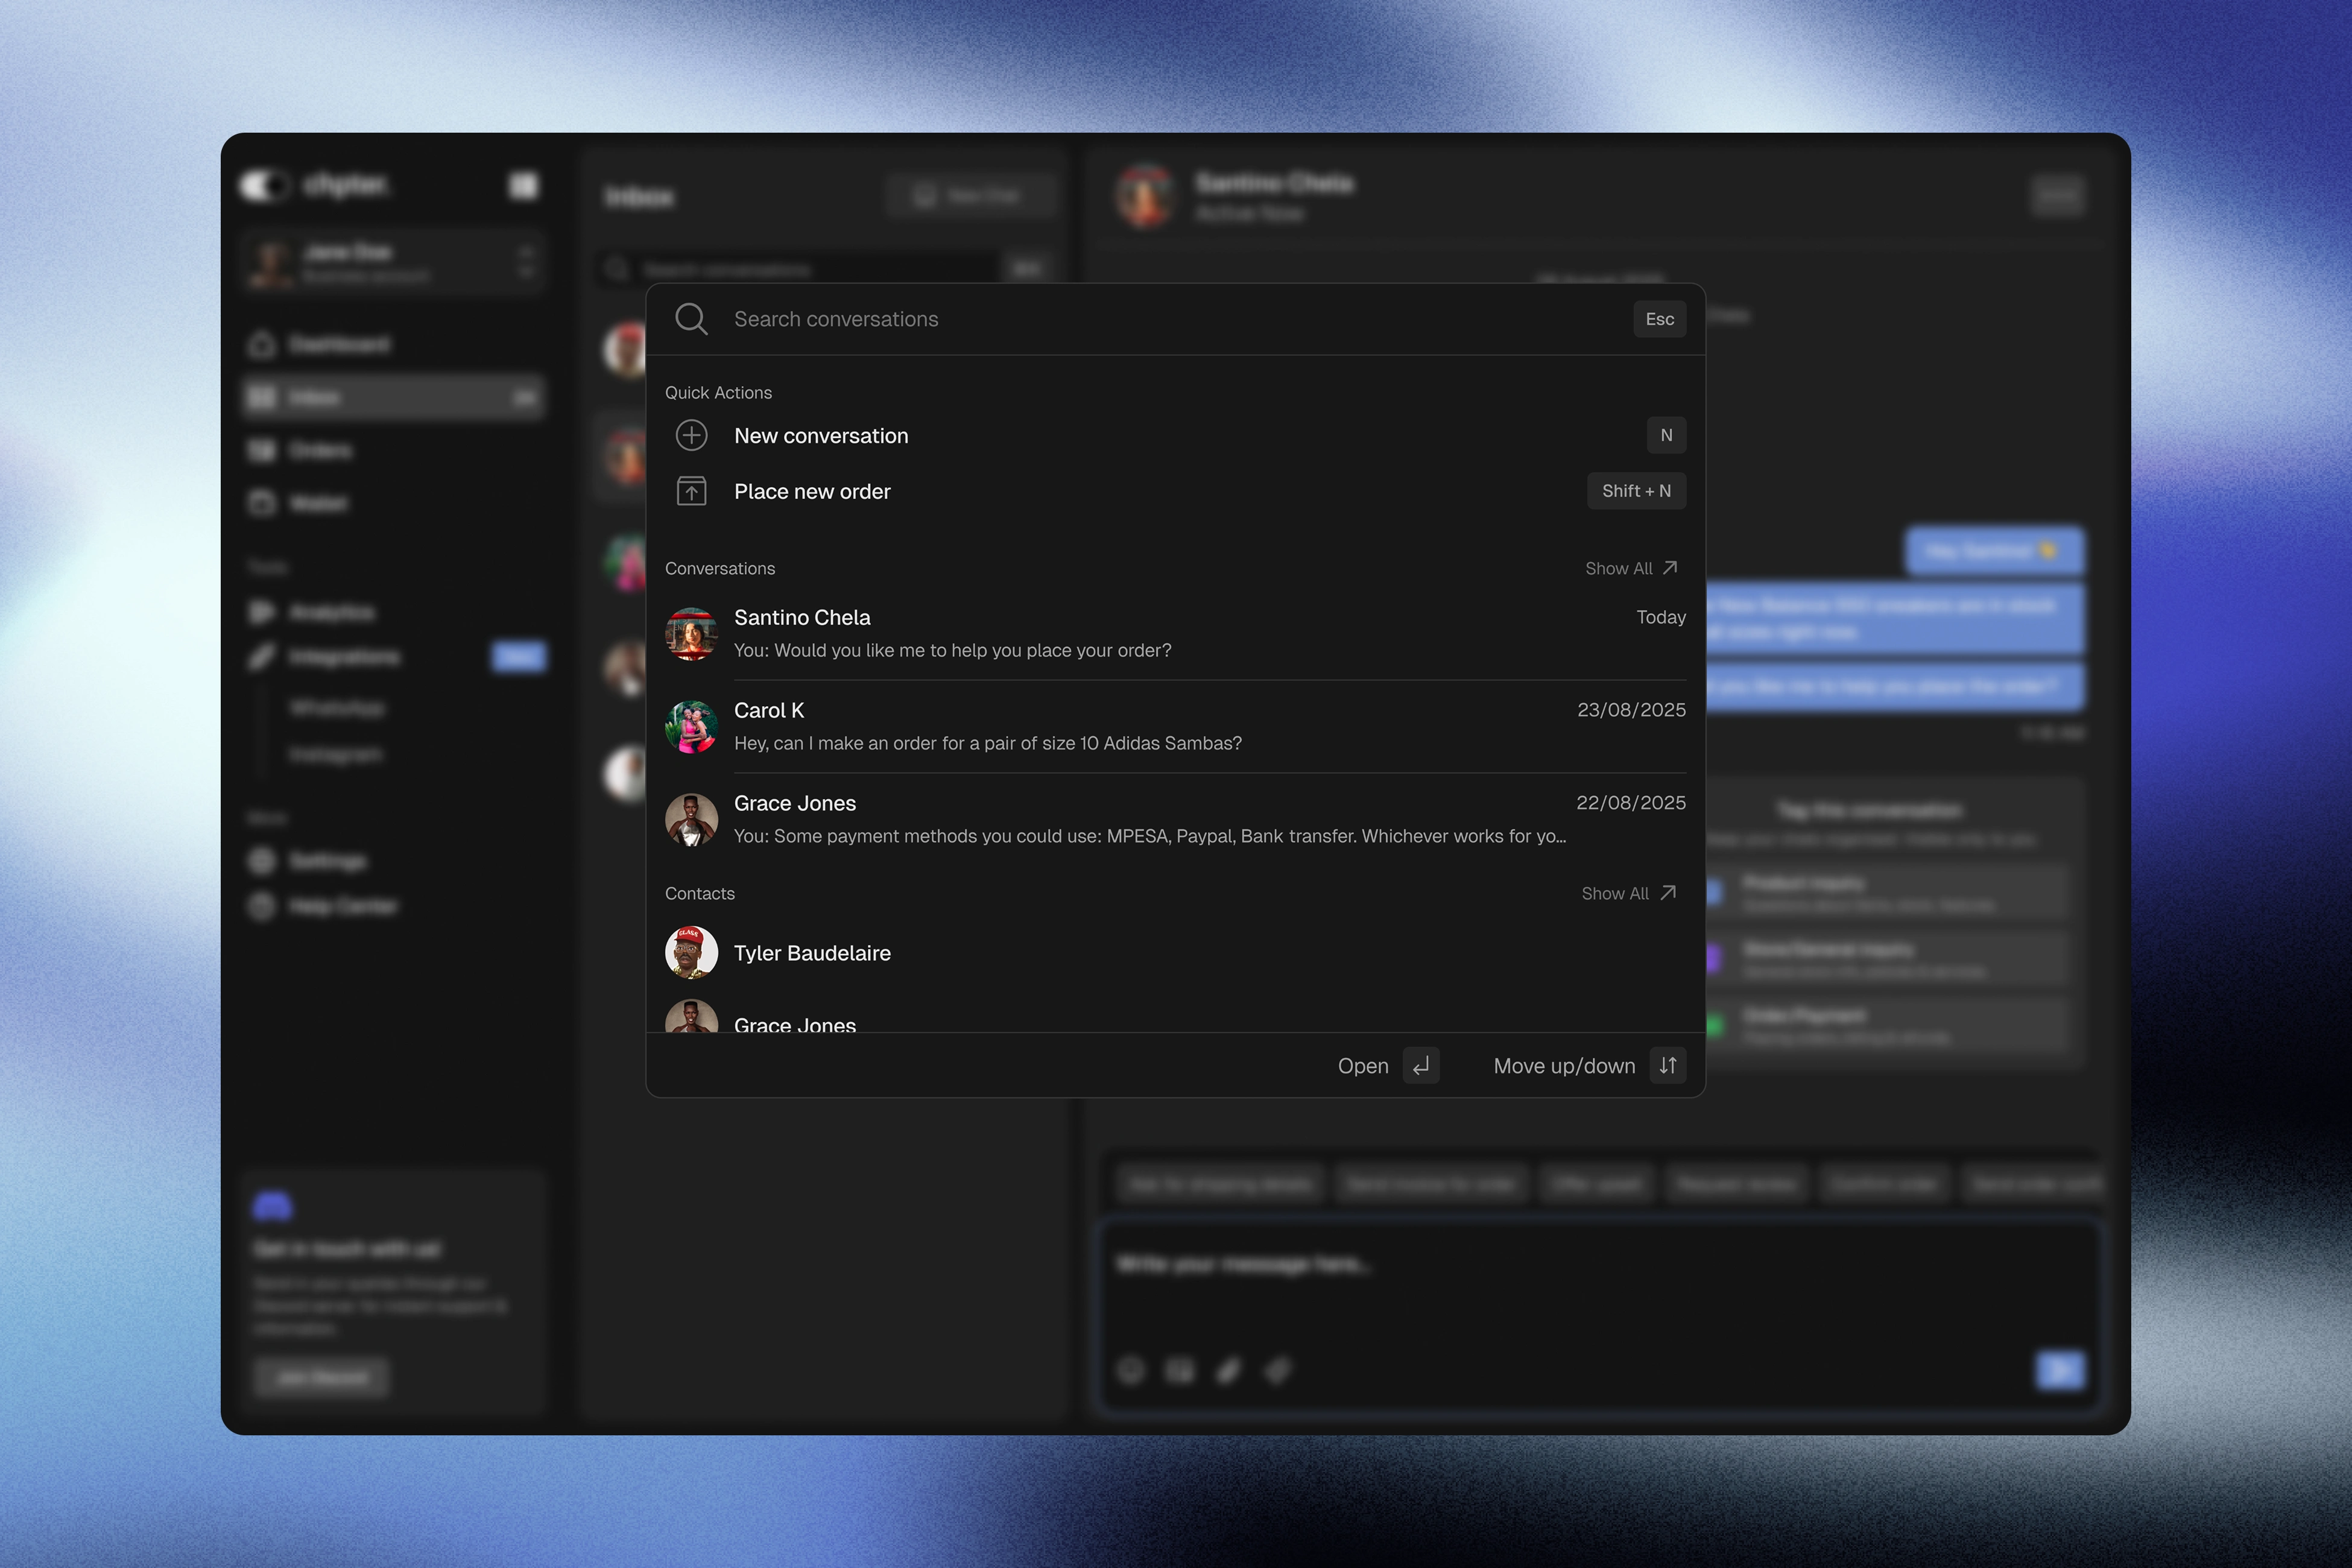This screenshot has width=2352, height=1568.
Task: Select the Tyler Baudelaire contact
Action: [x=812, y=953]
